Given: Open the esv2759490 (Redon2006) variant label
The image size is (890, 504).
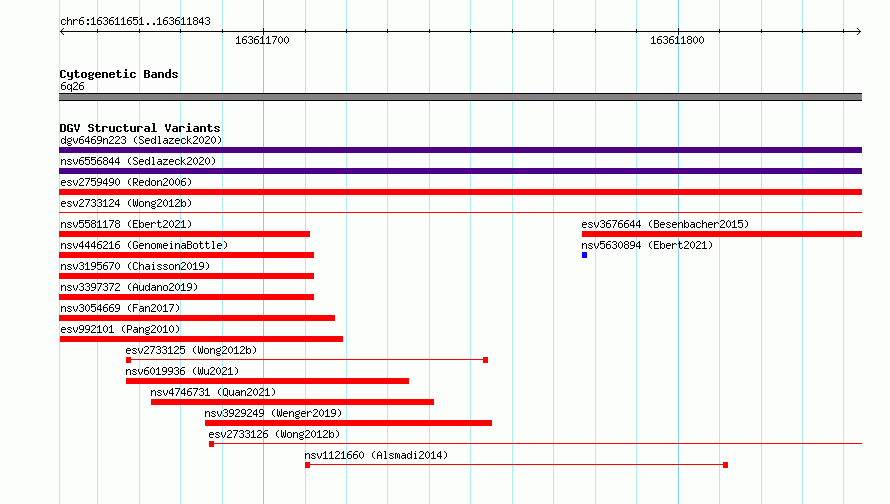Looking at the screenshot, I should click(x=126, y=182).
